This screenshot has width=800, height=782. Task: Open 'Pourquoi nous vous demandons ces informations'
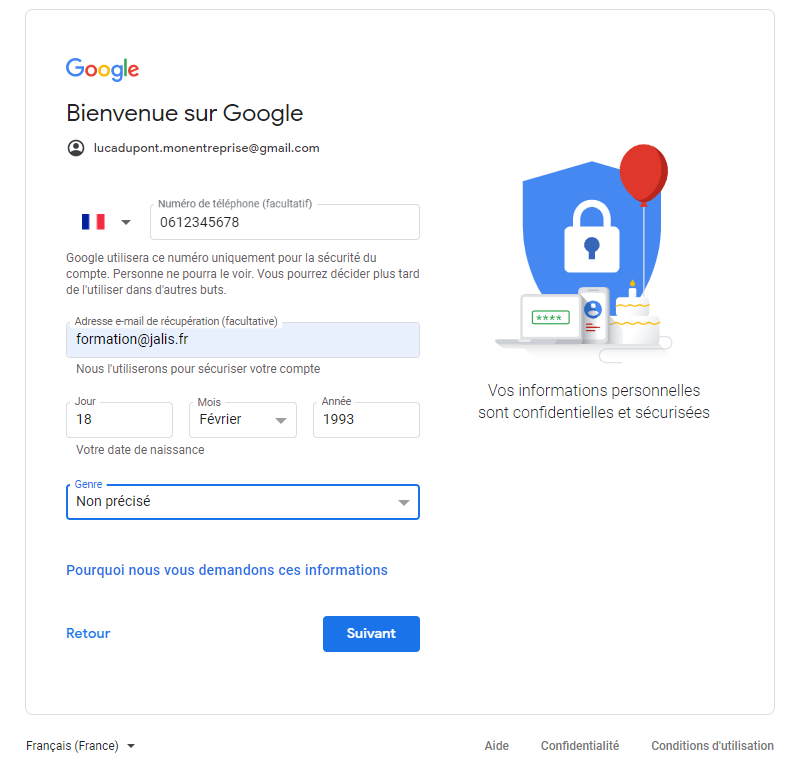click(227, 571)
